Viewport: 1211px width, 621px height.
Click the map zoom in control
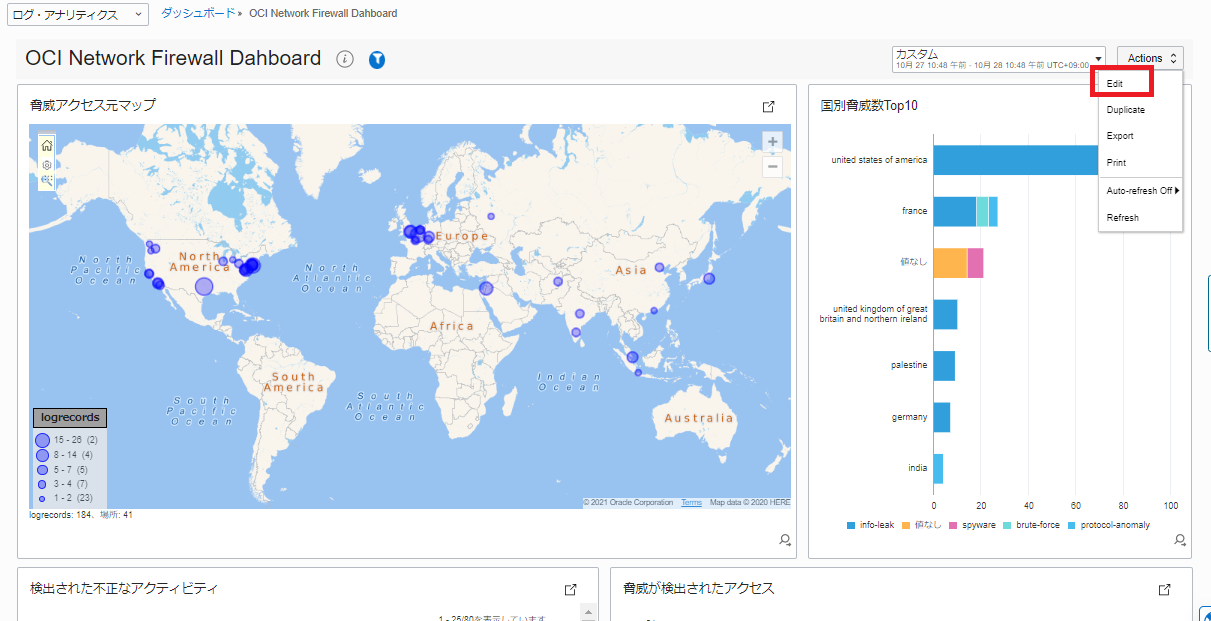[772, 142]
